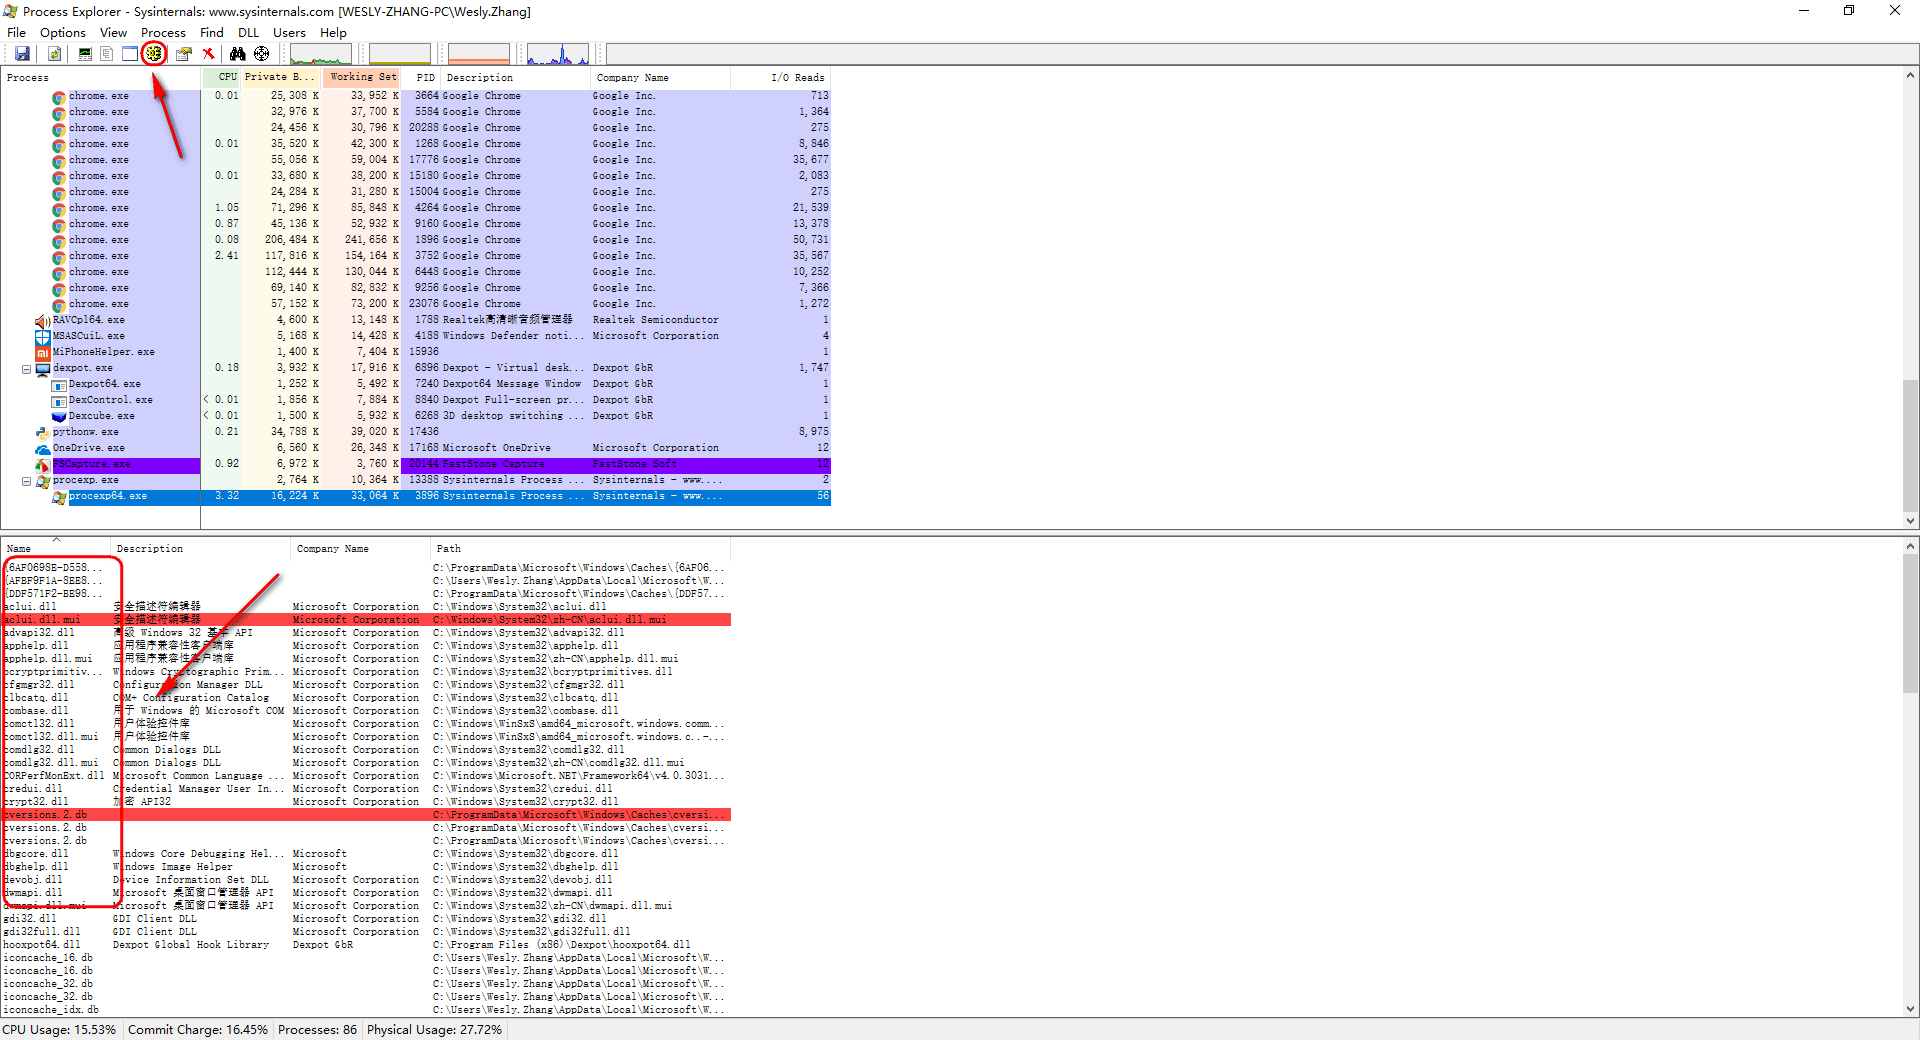Open the DLL menu
This screenshot has width=1920, height=1040.
click(x=249, y=32)
